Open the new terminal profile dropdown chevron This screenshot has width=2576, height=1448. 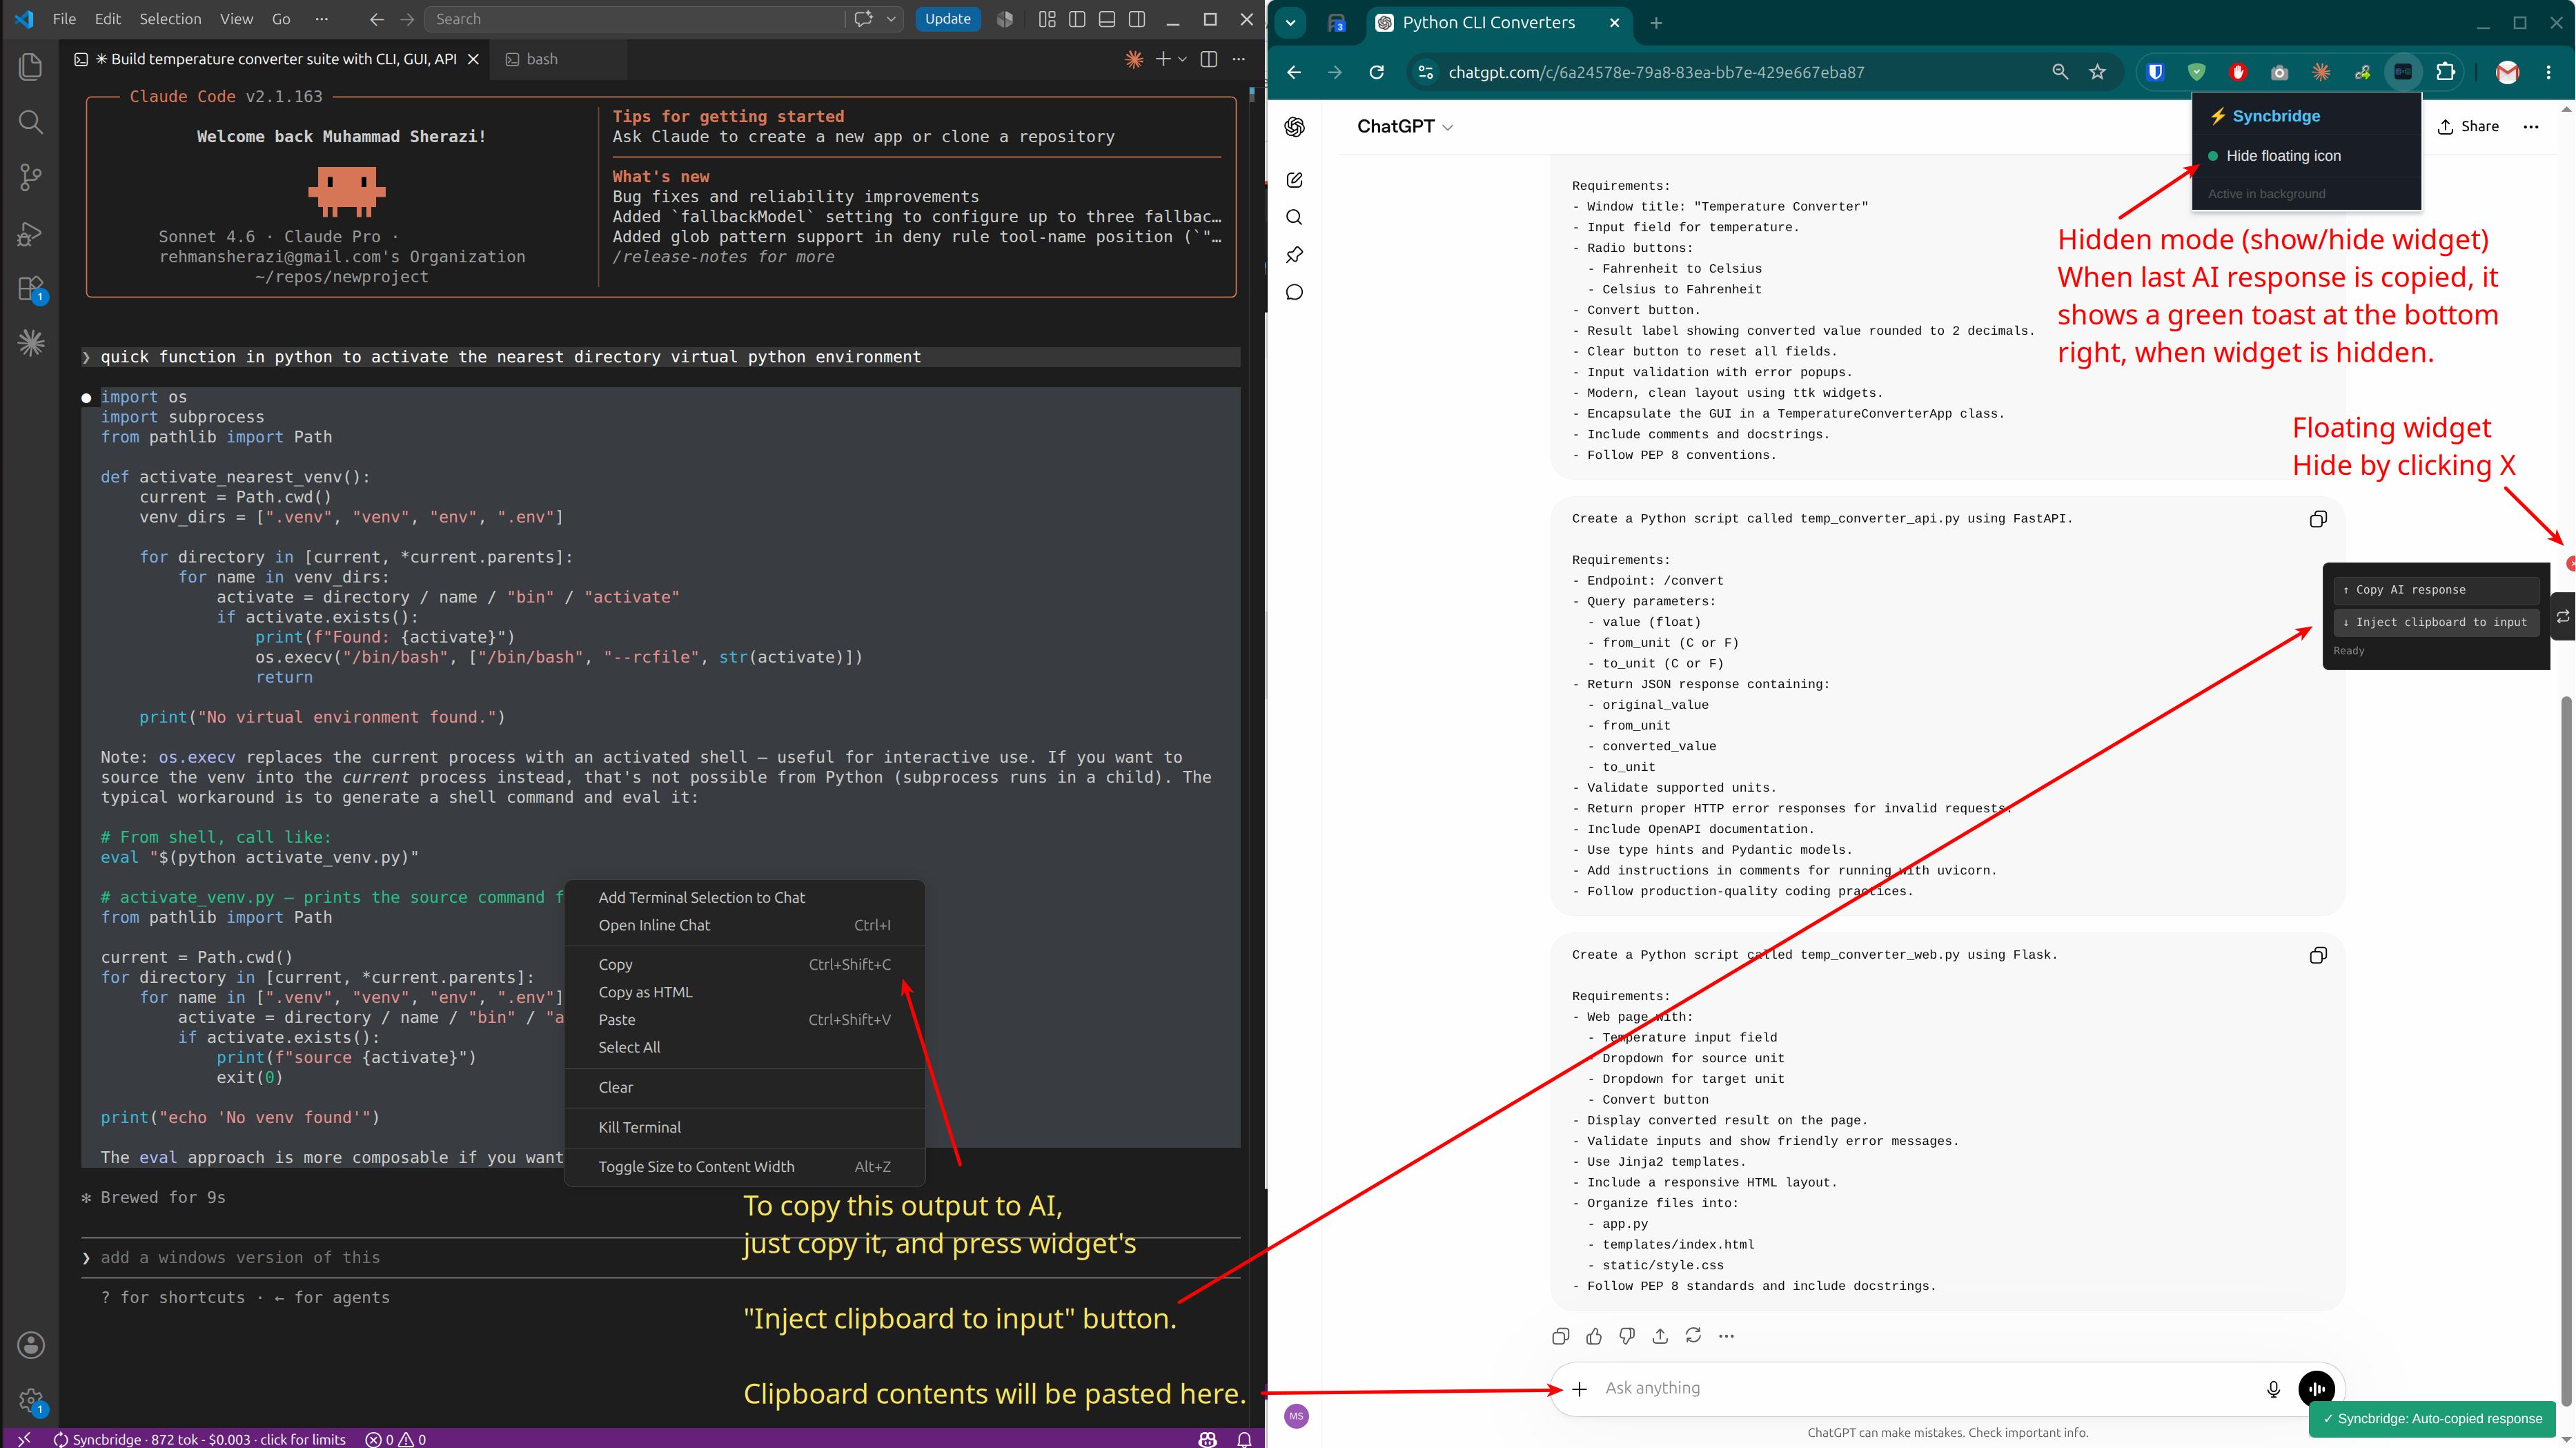pyautogui.click(x=1182, y=59)
